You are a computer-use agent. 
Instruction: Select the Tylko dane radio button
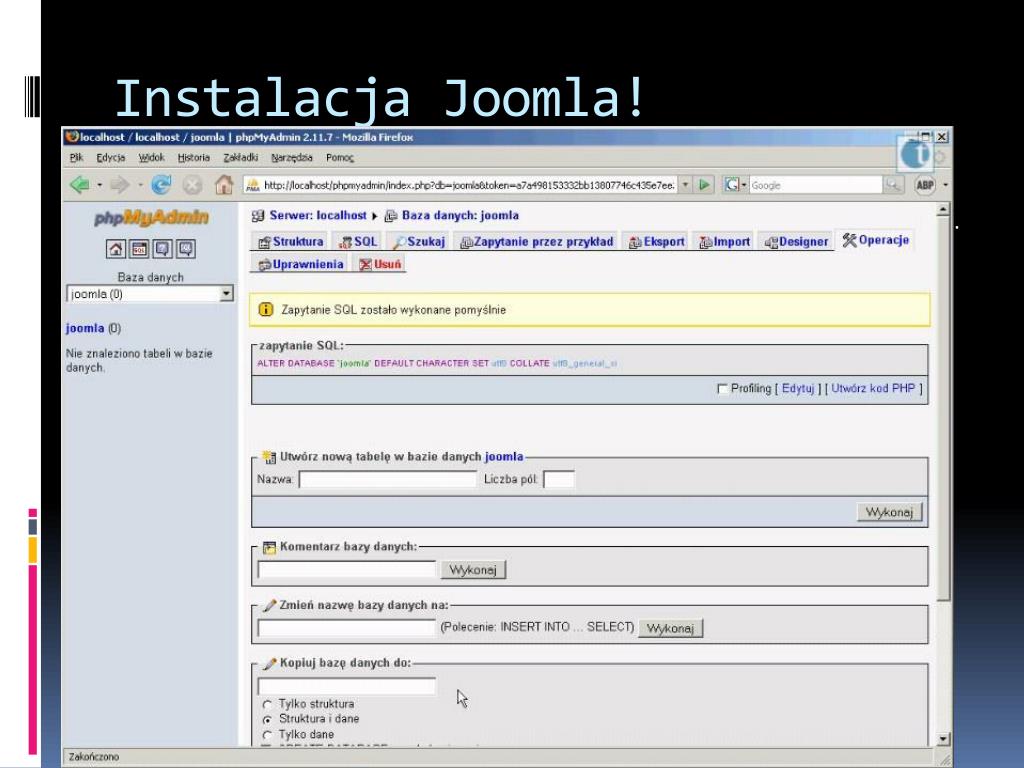(267, 735)
